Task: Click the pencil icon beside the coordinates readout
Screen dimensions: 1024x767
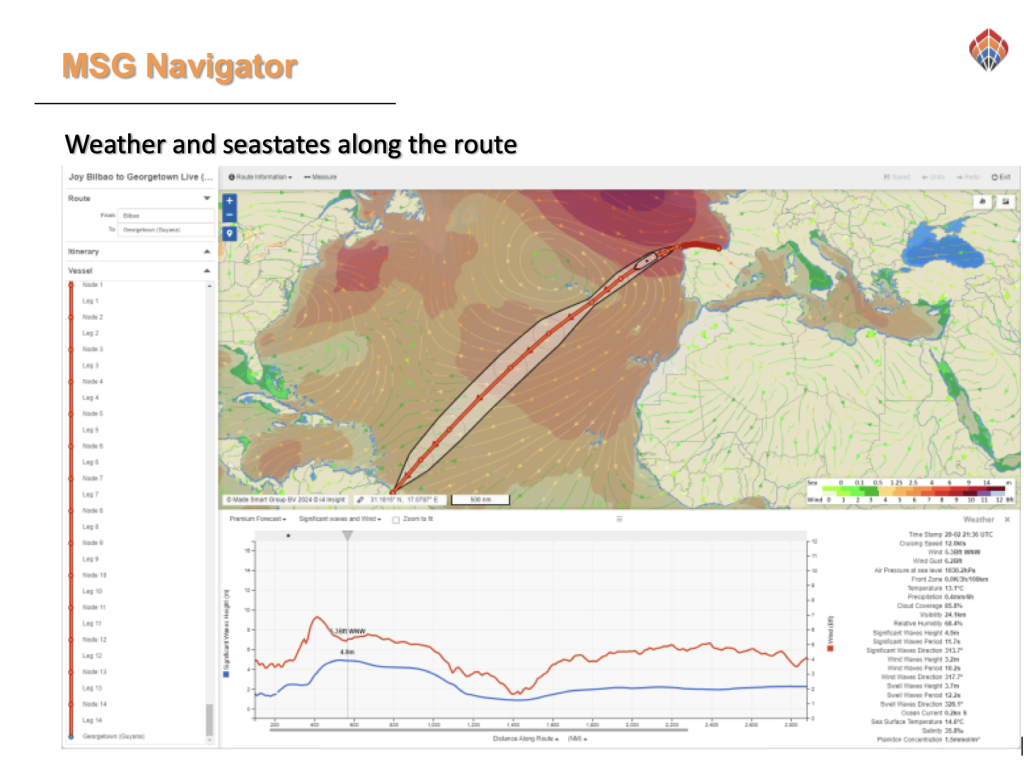Action: (x=360, y=500)
